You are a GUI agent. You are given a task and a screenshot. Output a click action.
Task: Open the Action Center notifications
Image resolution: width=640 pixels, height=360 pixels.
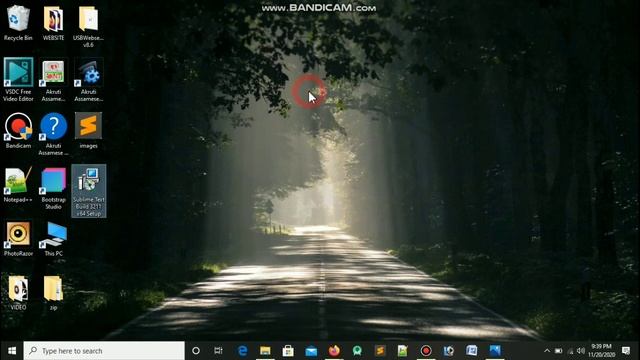click(x=626, y=351)
